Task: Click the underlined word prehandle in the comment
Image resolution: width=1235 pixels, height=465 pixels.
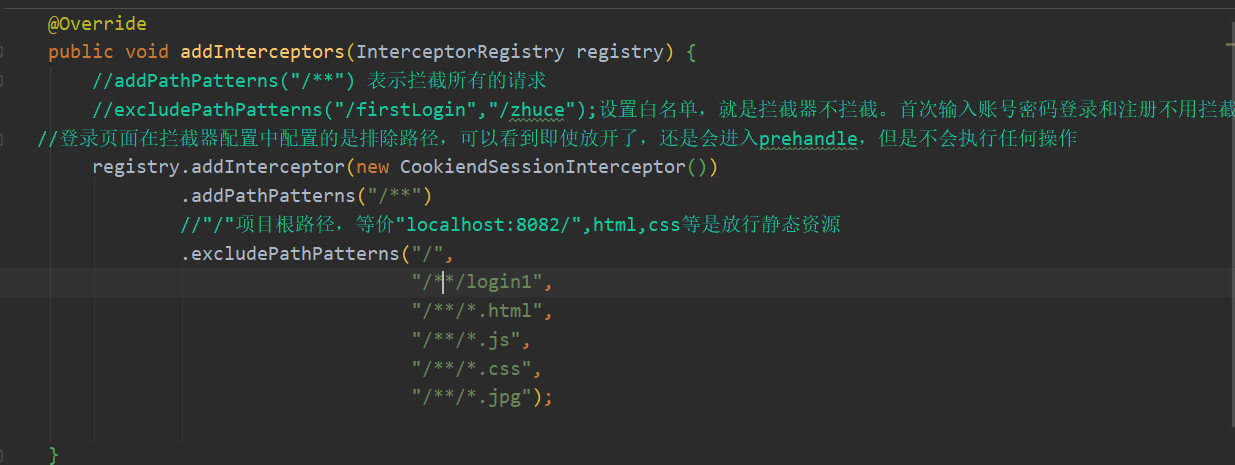Action: click(x=808, y=138)
